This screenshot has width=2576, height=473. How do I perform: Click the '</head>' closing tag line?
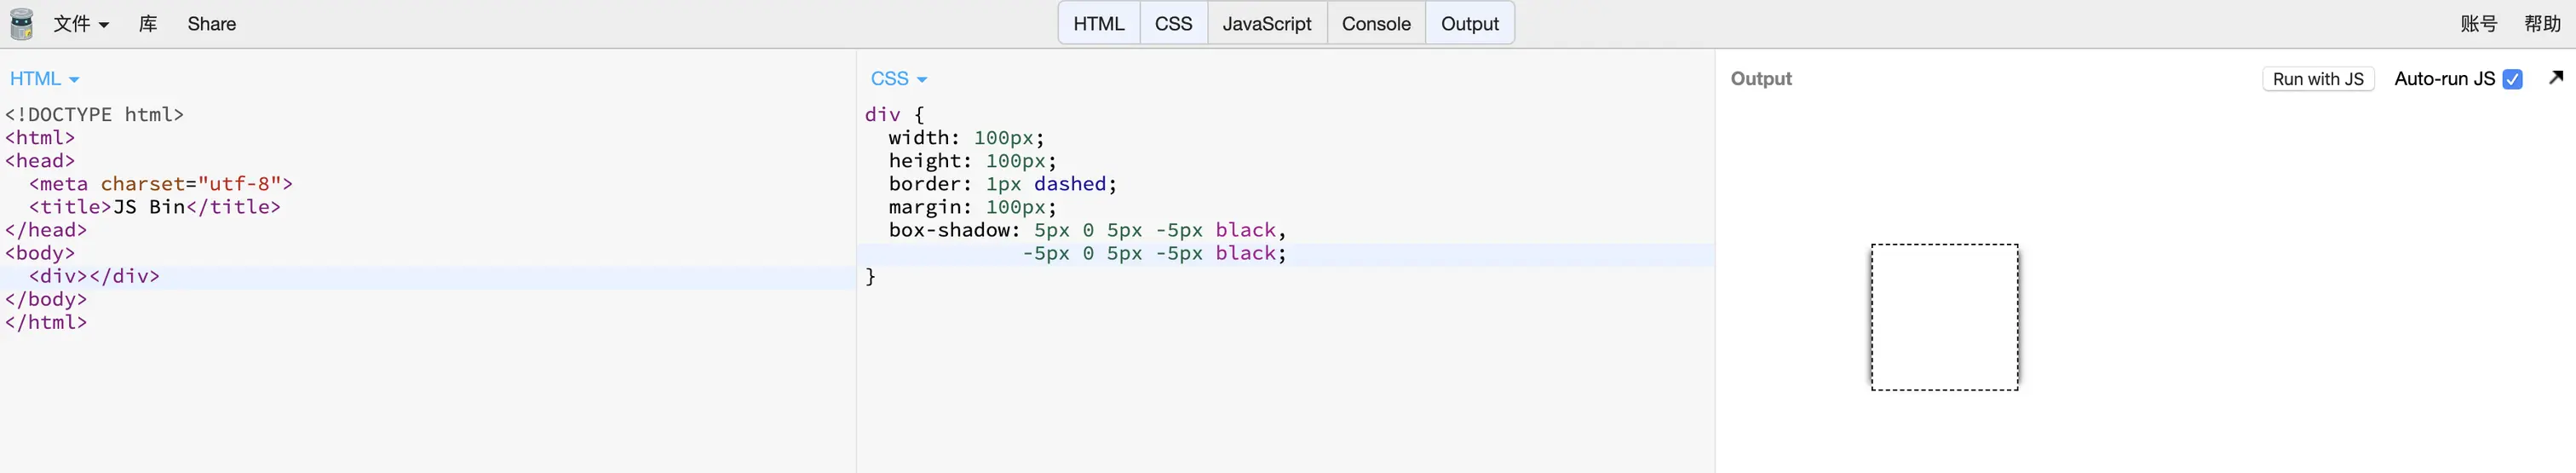(46, 230)
